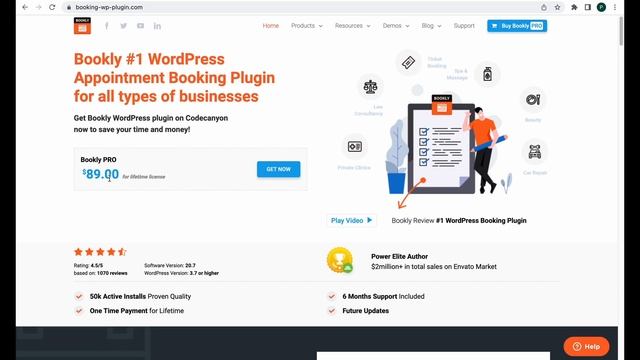
Task: Open the side panel icon in Chrome
Action: [588, 7]
